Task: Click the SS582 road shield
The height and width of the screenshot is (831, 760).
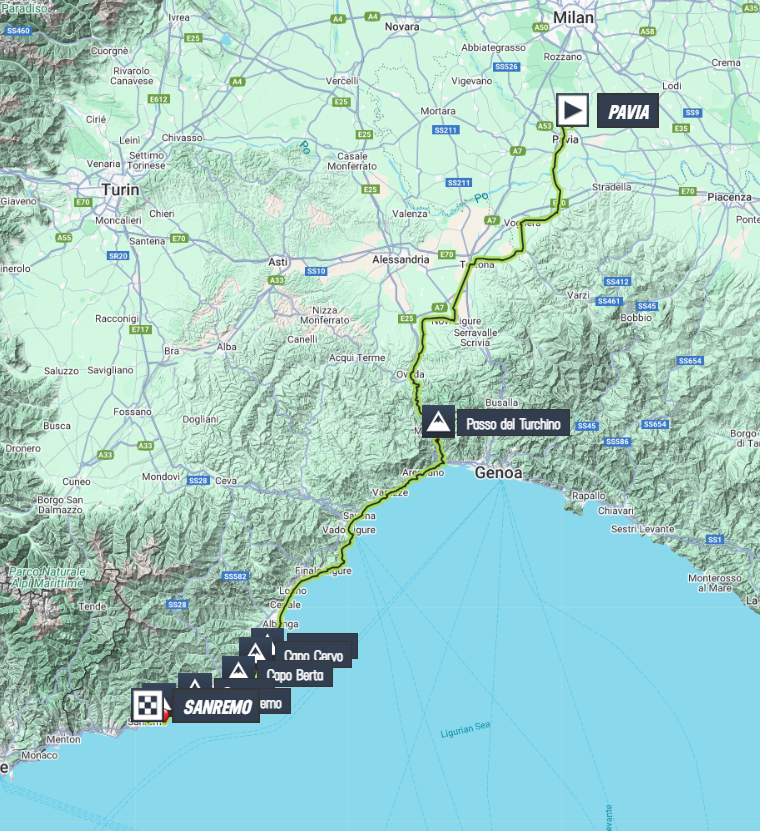Action: coord(236,576)
